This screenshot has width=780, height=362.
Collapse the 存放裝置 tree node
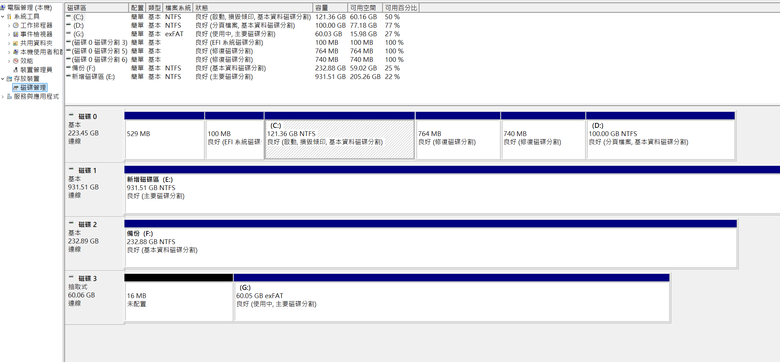pos(3,79)
